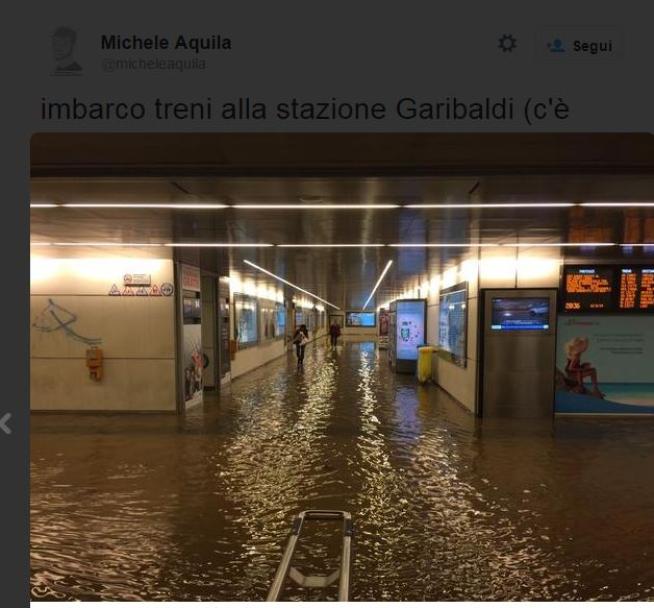Screen dimensions: 654x608
Task: Click the word Garibaldi in the tweet
Action: (454, 109)
